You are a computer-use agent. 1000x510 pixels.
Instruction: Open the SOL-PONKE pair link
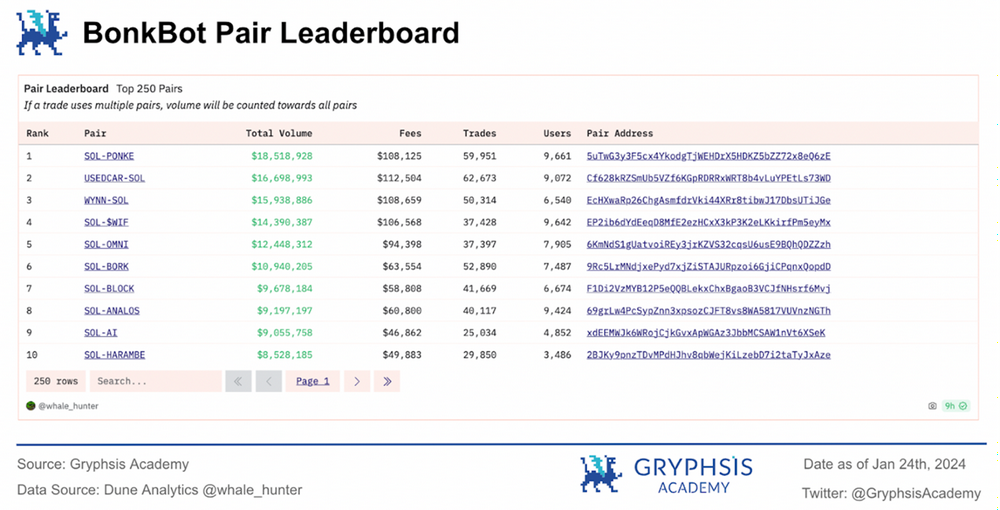pyautogui.click(x=109, y=156)
